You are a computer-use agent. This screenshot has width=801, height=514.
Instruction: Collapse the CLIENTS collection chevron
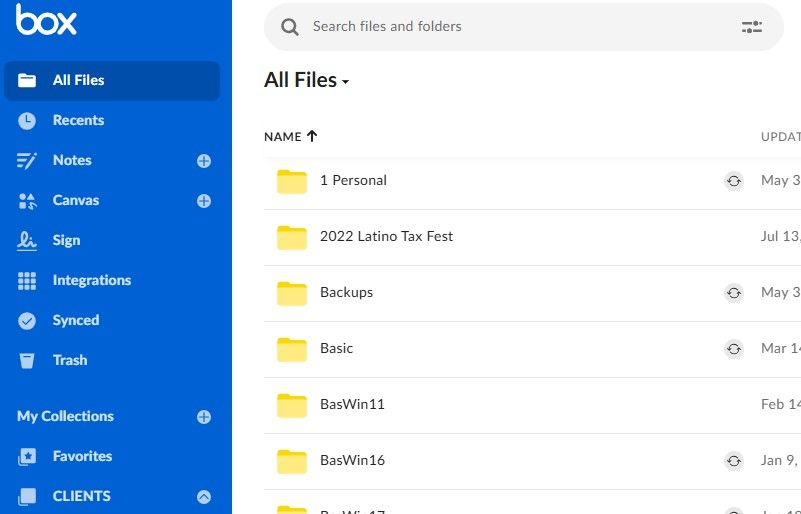(204, 497)
